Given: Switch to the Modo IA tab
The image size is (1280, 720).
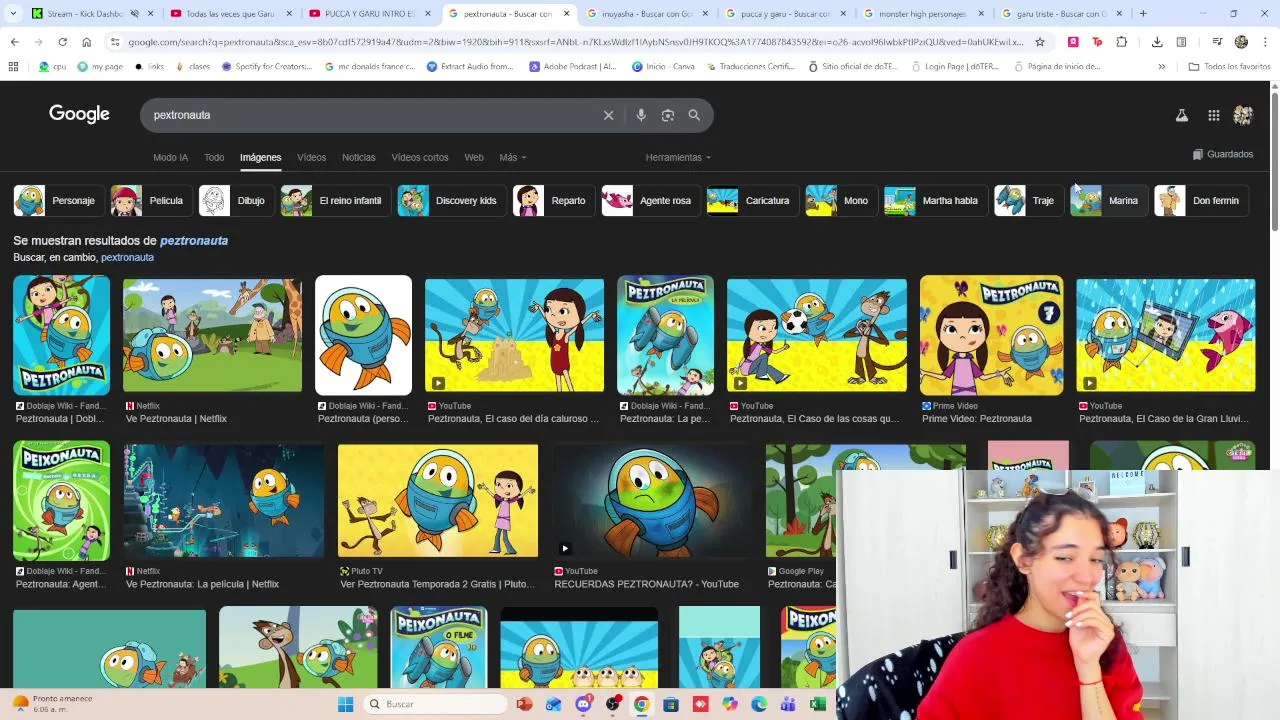Looking at the screenshot, I should (170, 157).
